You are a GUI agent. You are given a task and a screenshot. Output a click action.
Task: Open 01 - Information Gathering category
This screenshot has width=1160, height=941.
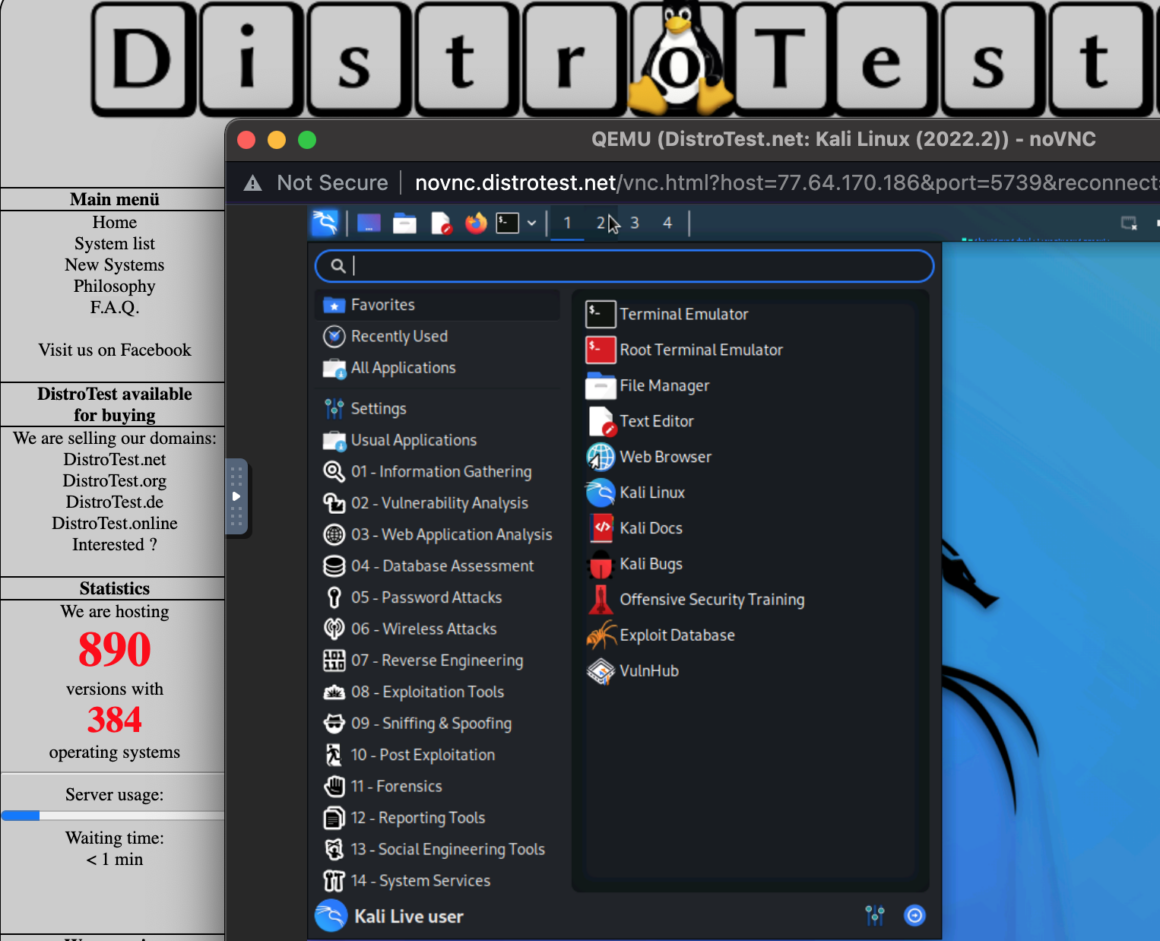point(437,471)
